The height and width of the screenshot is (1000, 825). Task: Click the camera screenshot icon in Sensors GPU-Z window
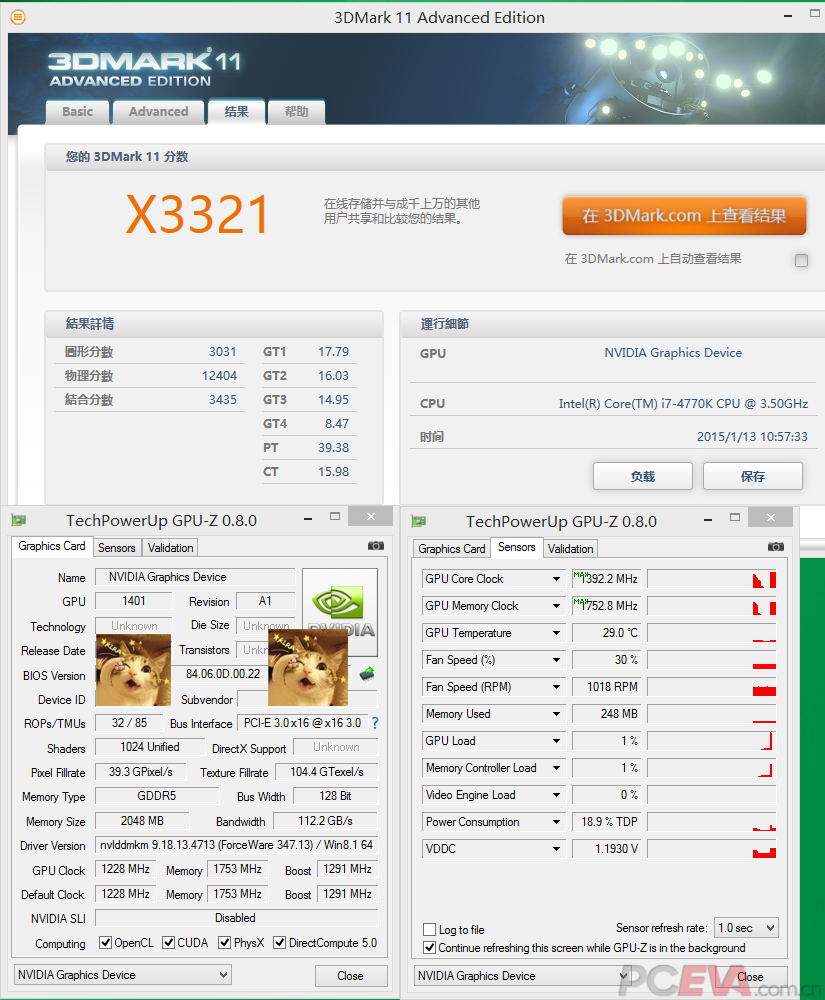776,547
